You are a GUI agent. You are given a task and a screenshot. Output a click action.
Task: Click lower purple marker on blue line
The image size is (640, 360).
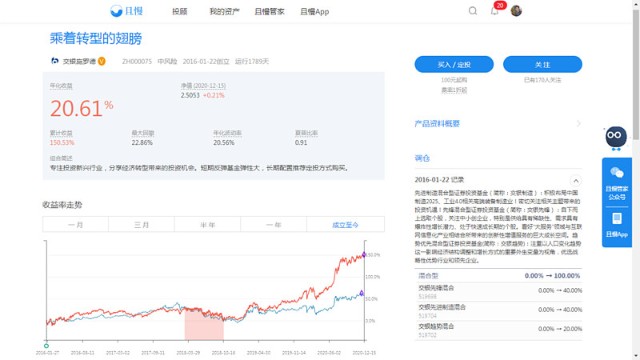(x=362, y=293)
